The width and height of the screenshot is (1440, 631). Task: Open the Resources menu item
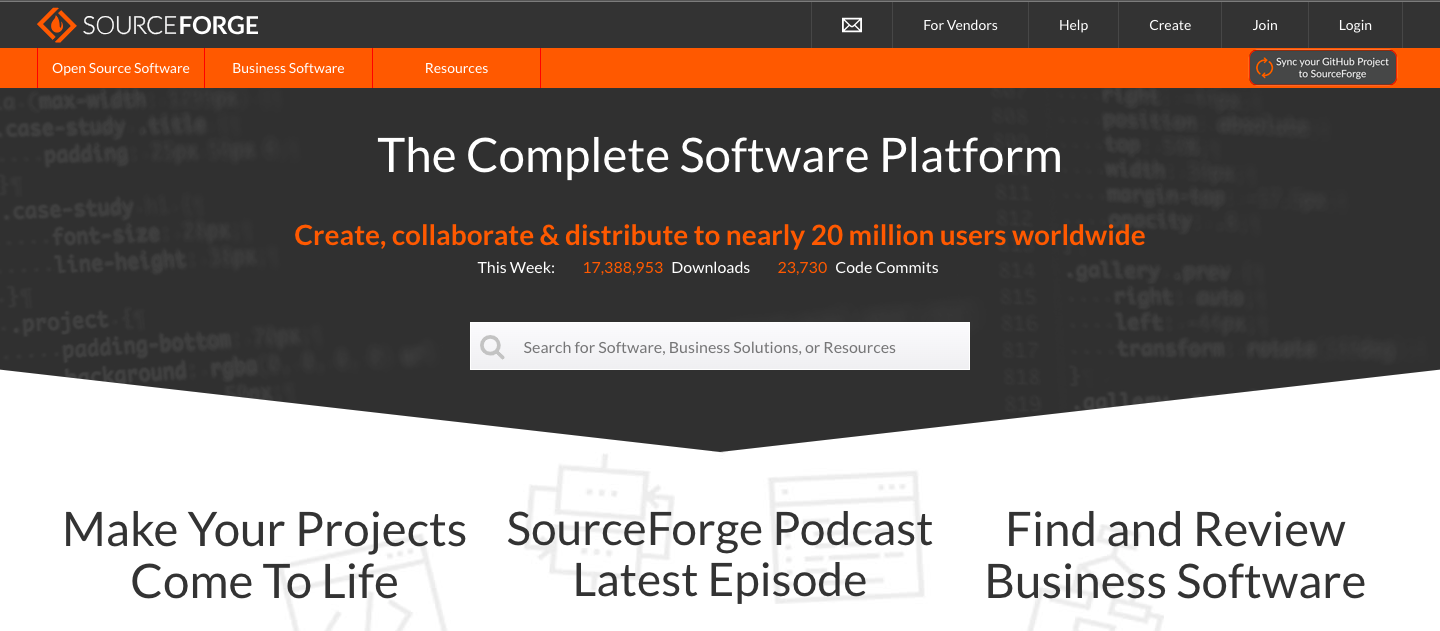[x=456, y=68]
